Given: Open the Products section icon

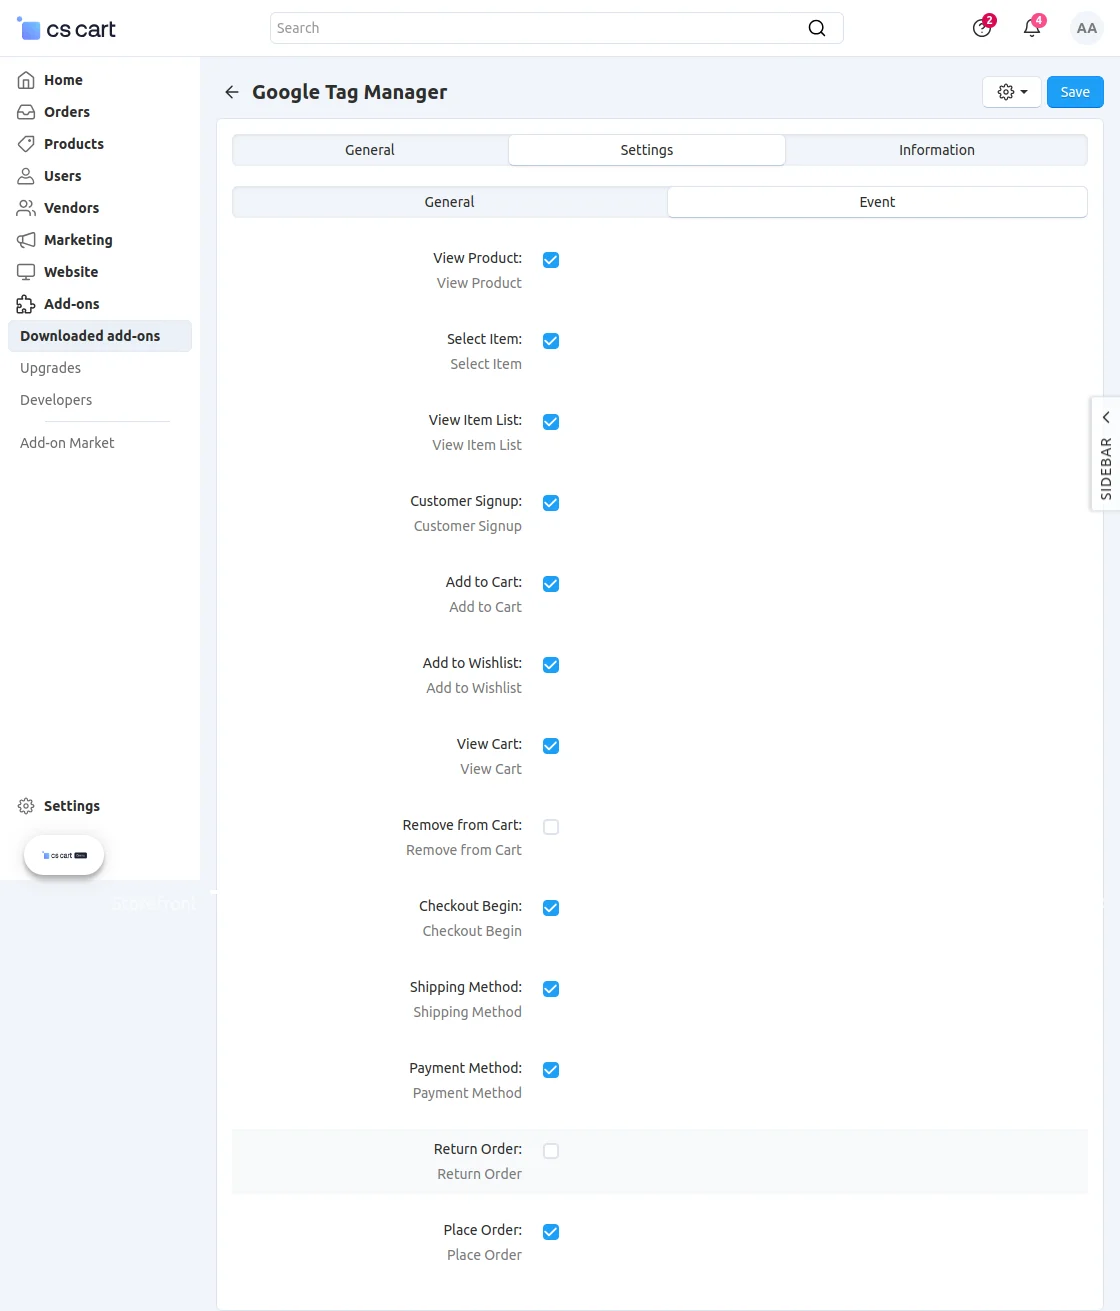Looking at the screenshot, I should click(26, 144).
